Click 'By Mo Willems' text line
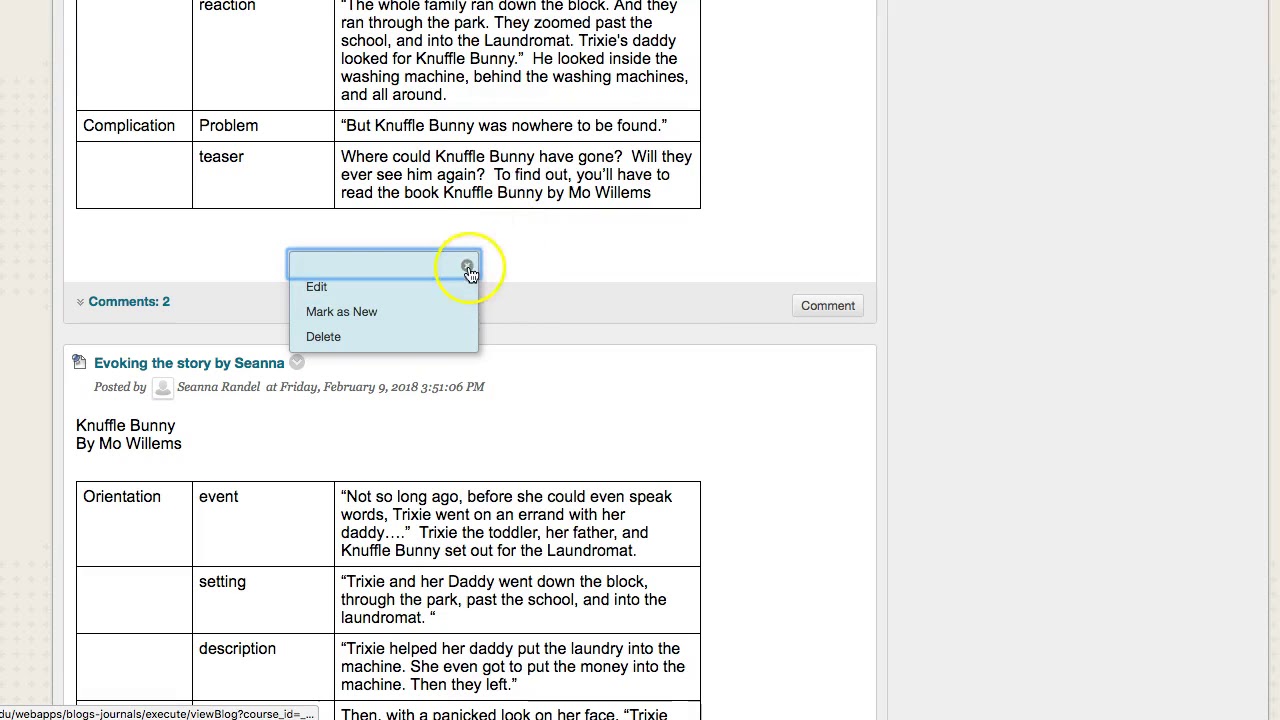 pos(128,444)
